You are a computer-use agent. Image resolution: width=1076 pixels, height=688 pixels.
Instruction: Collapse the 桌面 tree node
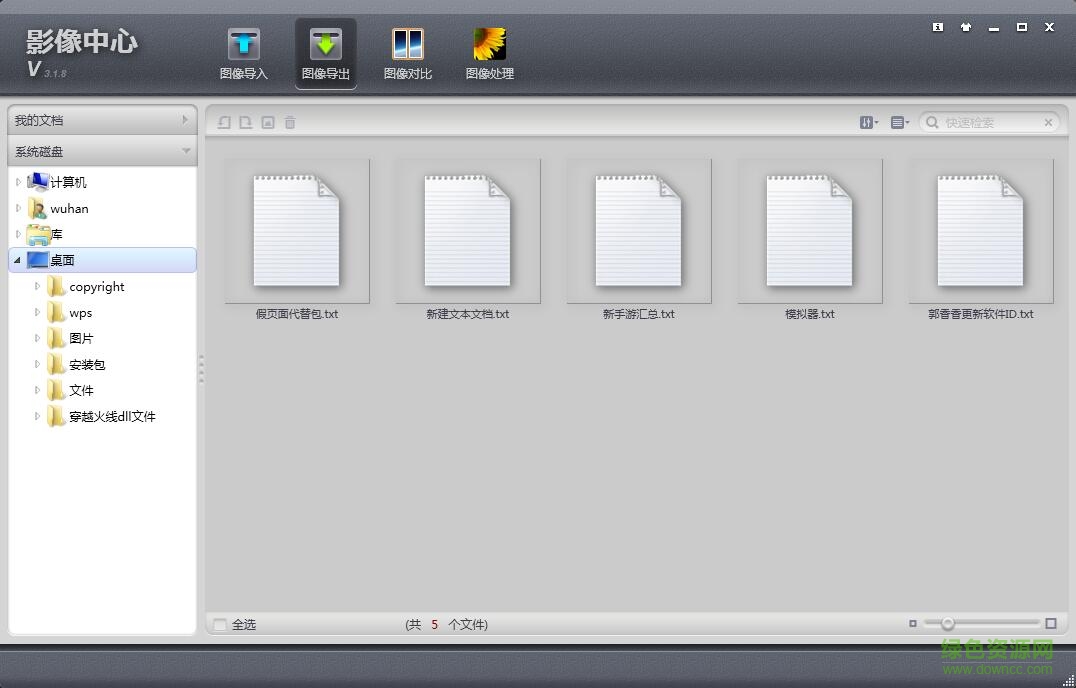[18, 260]
